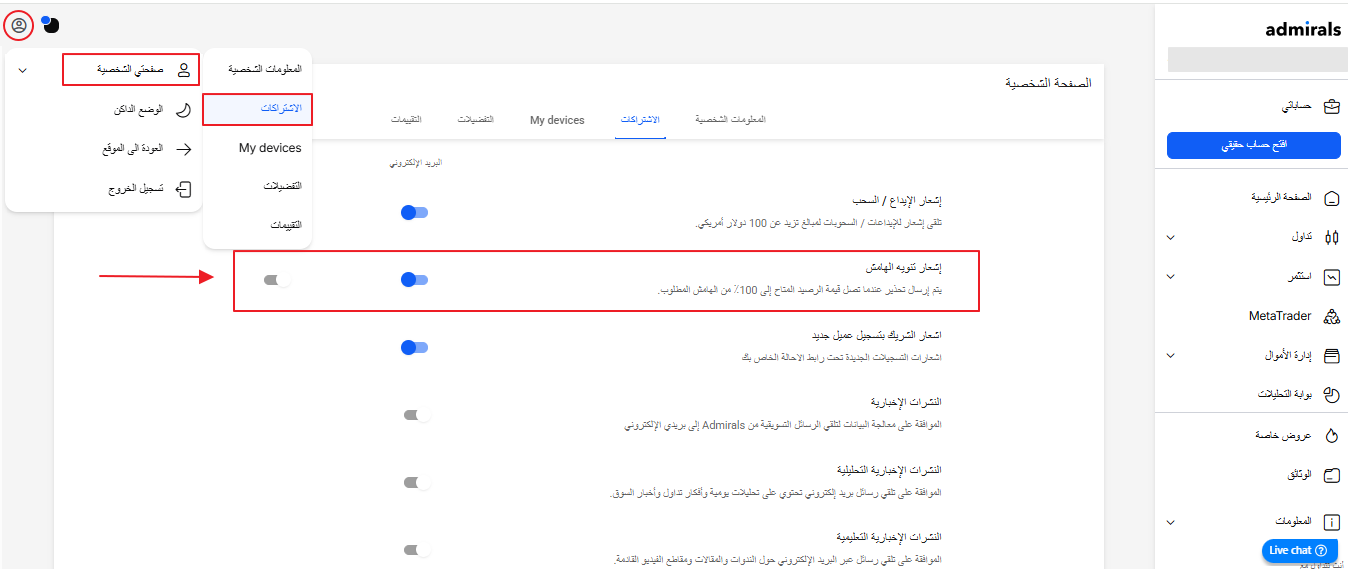This screenshot has height=569, width=1348.
Task: Enable the النشرات الإخبارية switch
Action: tap(417, 415)
